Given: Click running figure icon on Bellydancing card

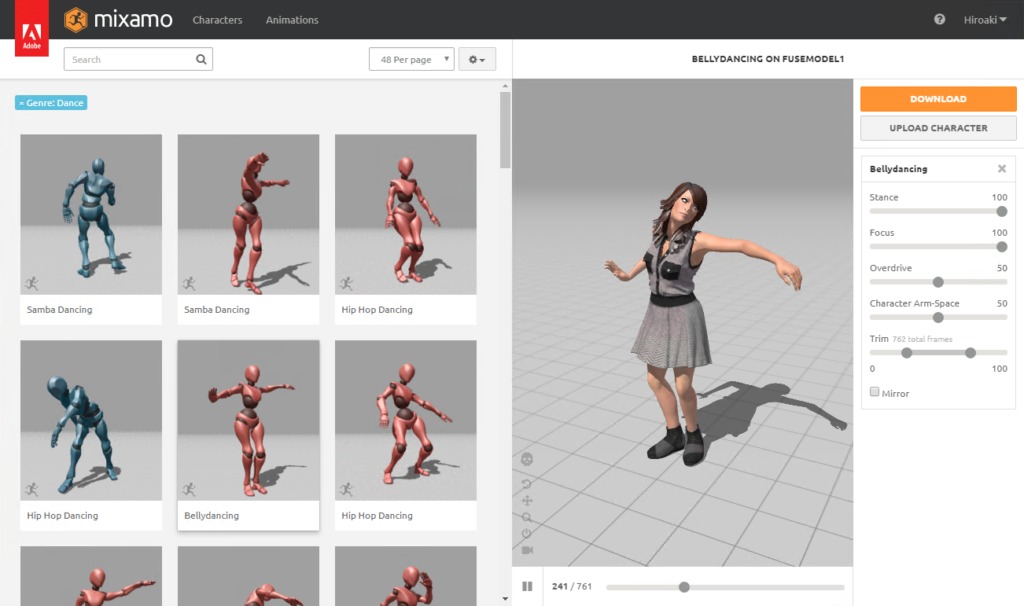Looking at the screenshot, I should tap(189, 489).
